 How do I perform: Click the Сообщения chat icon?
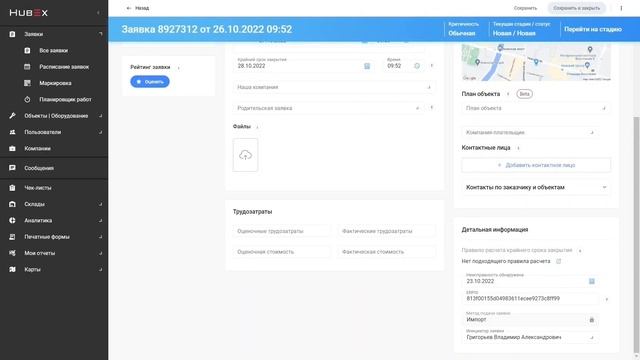(x=12, y=168)
